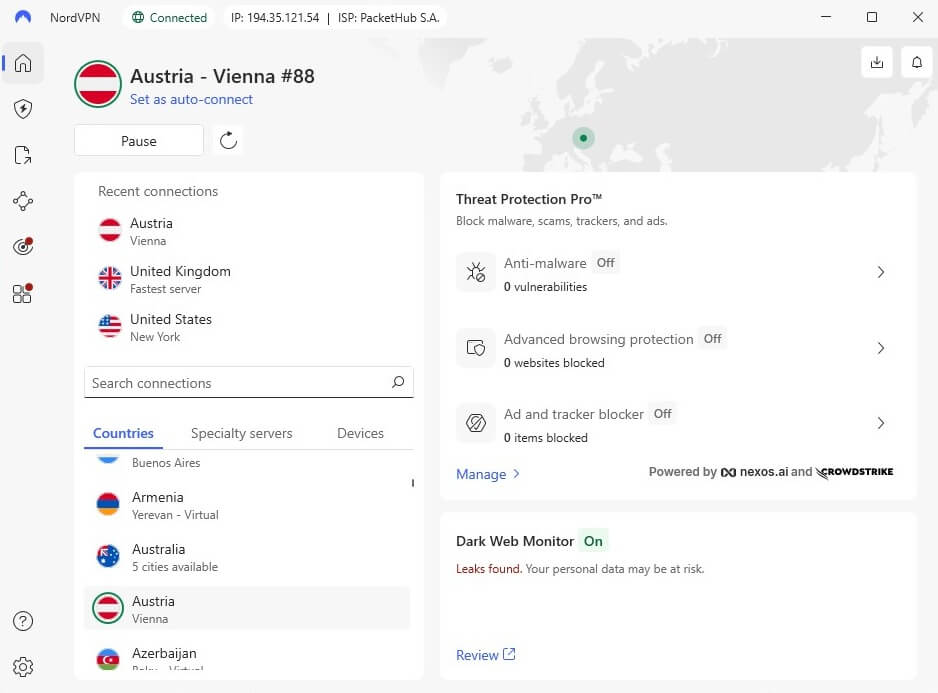
Task: Open the Devices tab
Action: [x=360, y=433]
